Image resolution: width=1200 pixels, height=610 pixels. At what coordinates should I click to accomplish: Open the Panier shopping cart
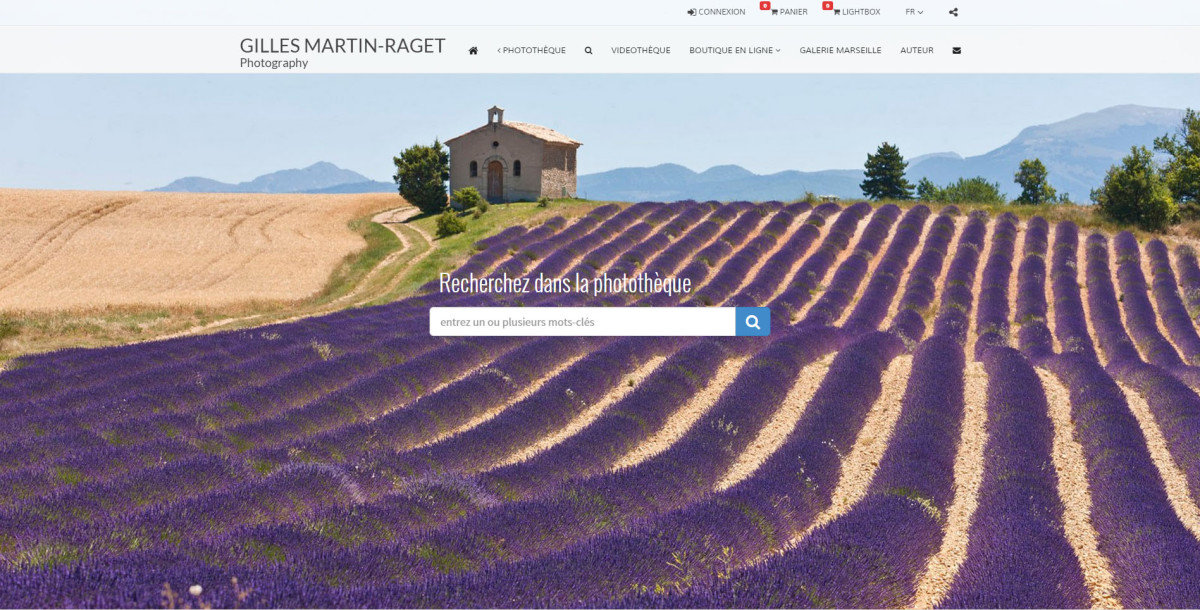(789, 12)
